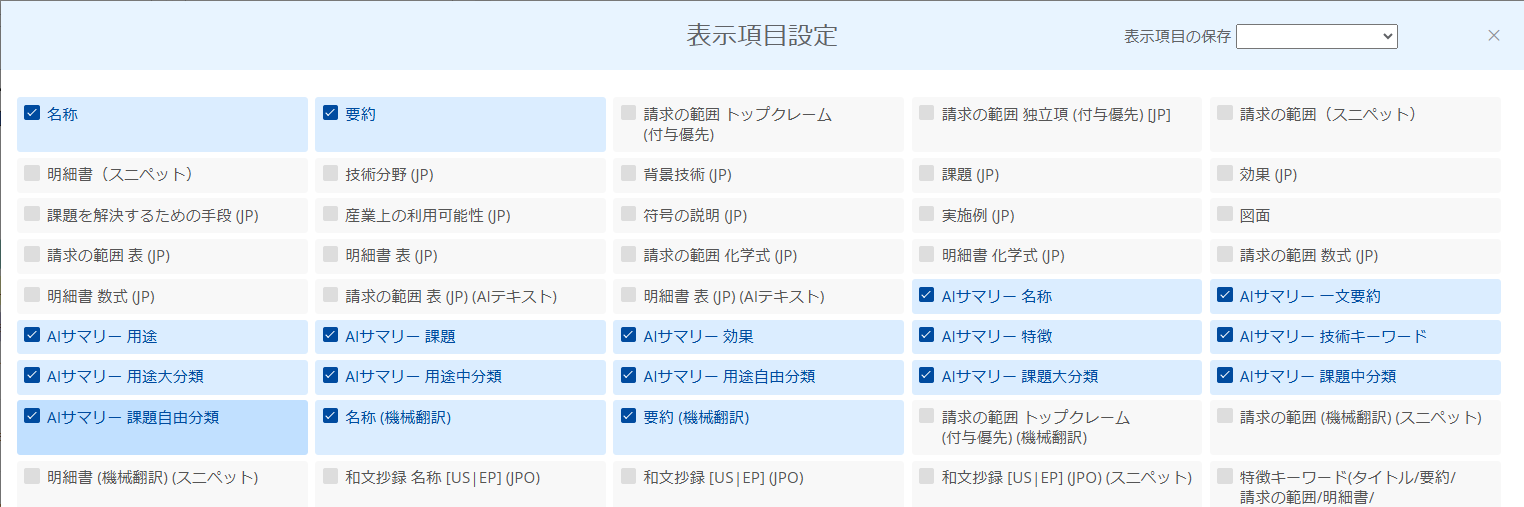Check the 効果 (JP) item
1524x507 pixels.
pyautogui.click(x=1225, y=174)
